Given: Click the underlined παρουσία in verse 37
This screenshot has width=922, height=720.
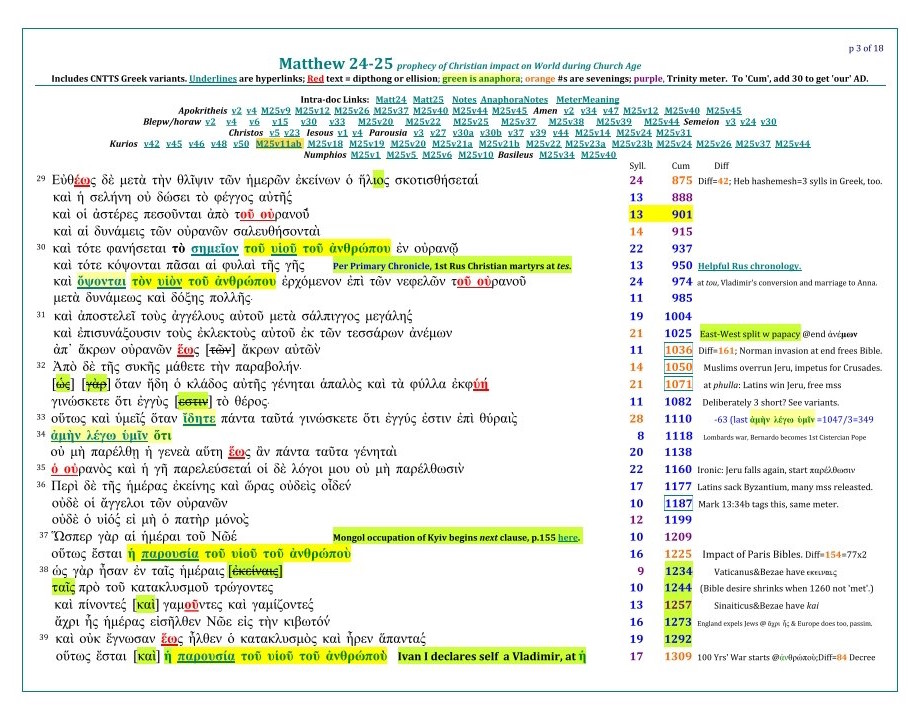Looking at the screenshot, I should pos(170,554).
